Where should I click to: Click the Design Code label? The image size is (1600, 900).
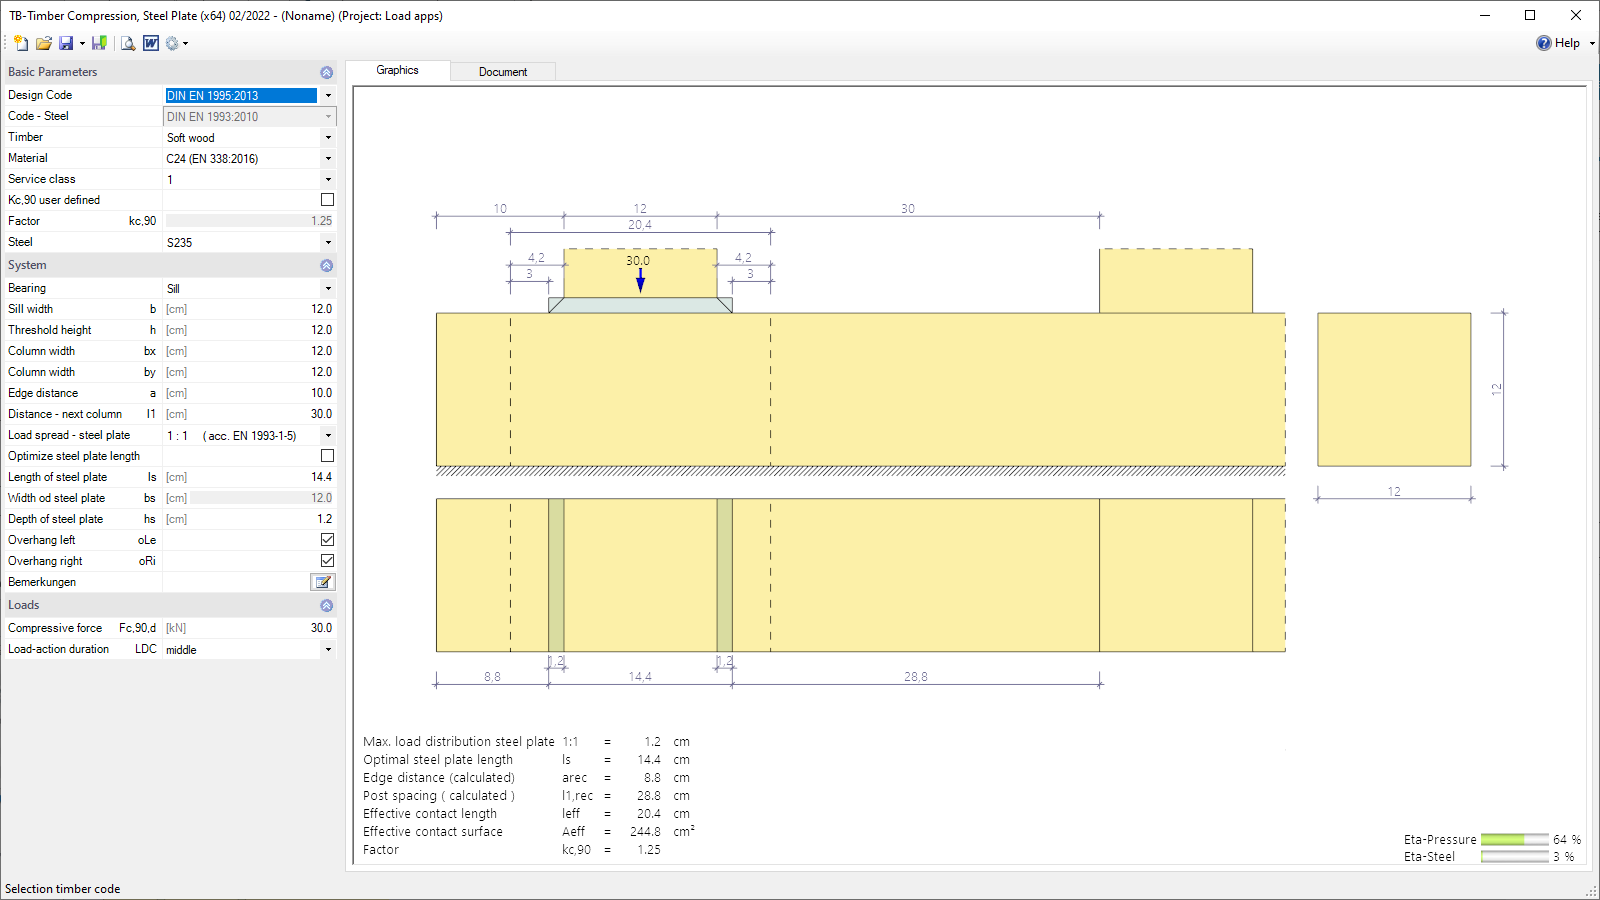(x=40, y=95)
